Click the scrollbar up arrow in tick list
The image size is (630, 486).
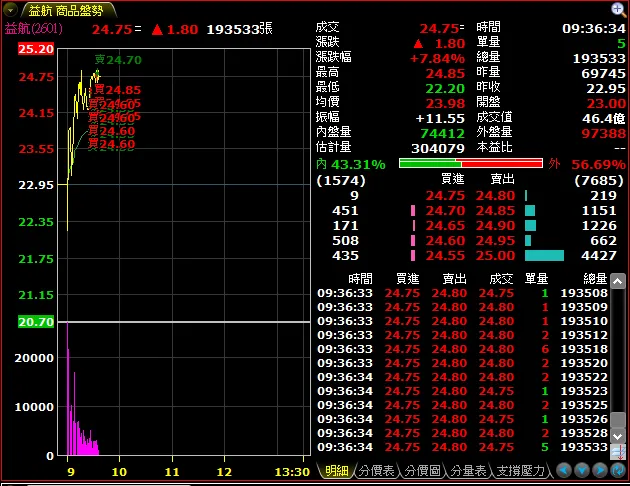[618, 281]
